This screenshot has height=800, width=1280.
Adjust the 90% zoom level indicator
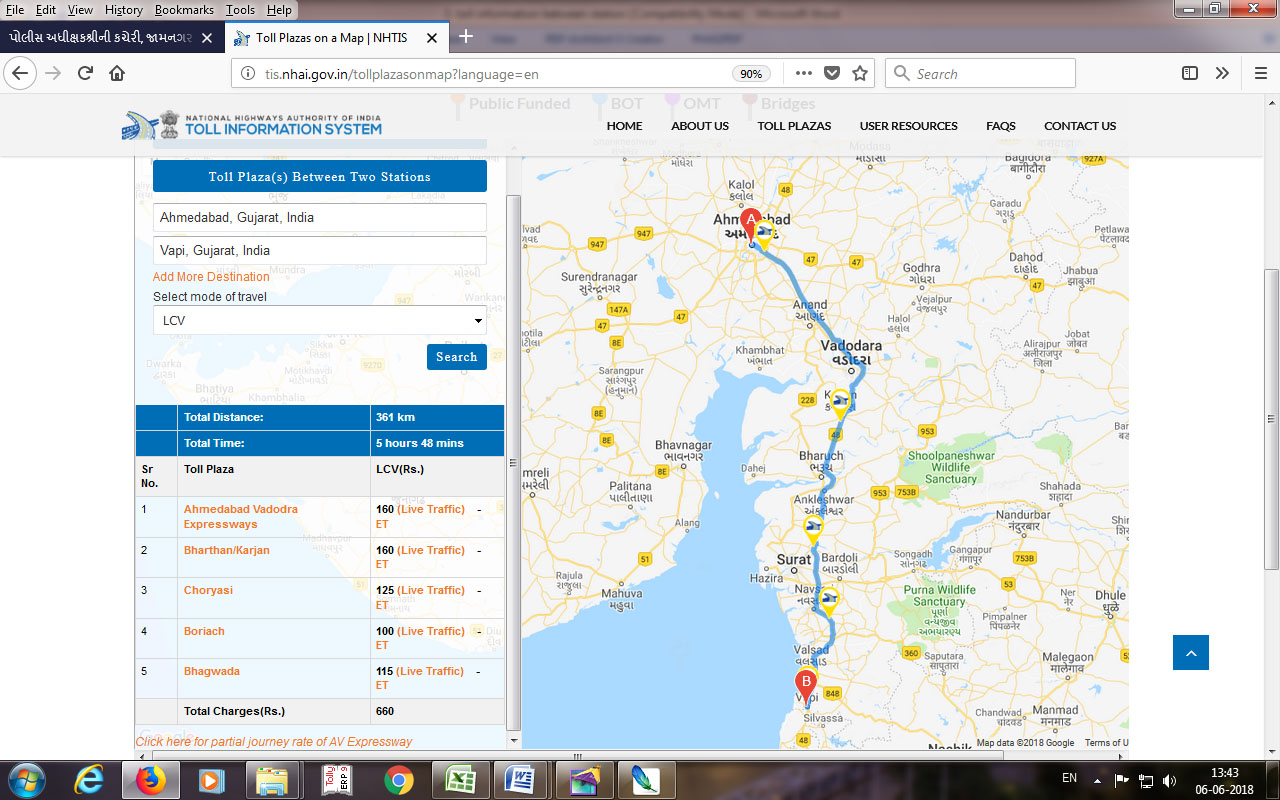coord(750,74)
